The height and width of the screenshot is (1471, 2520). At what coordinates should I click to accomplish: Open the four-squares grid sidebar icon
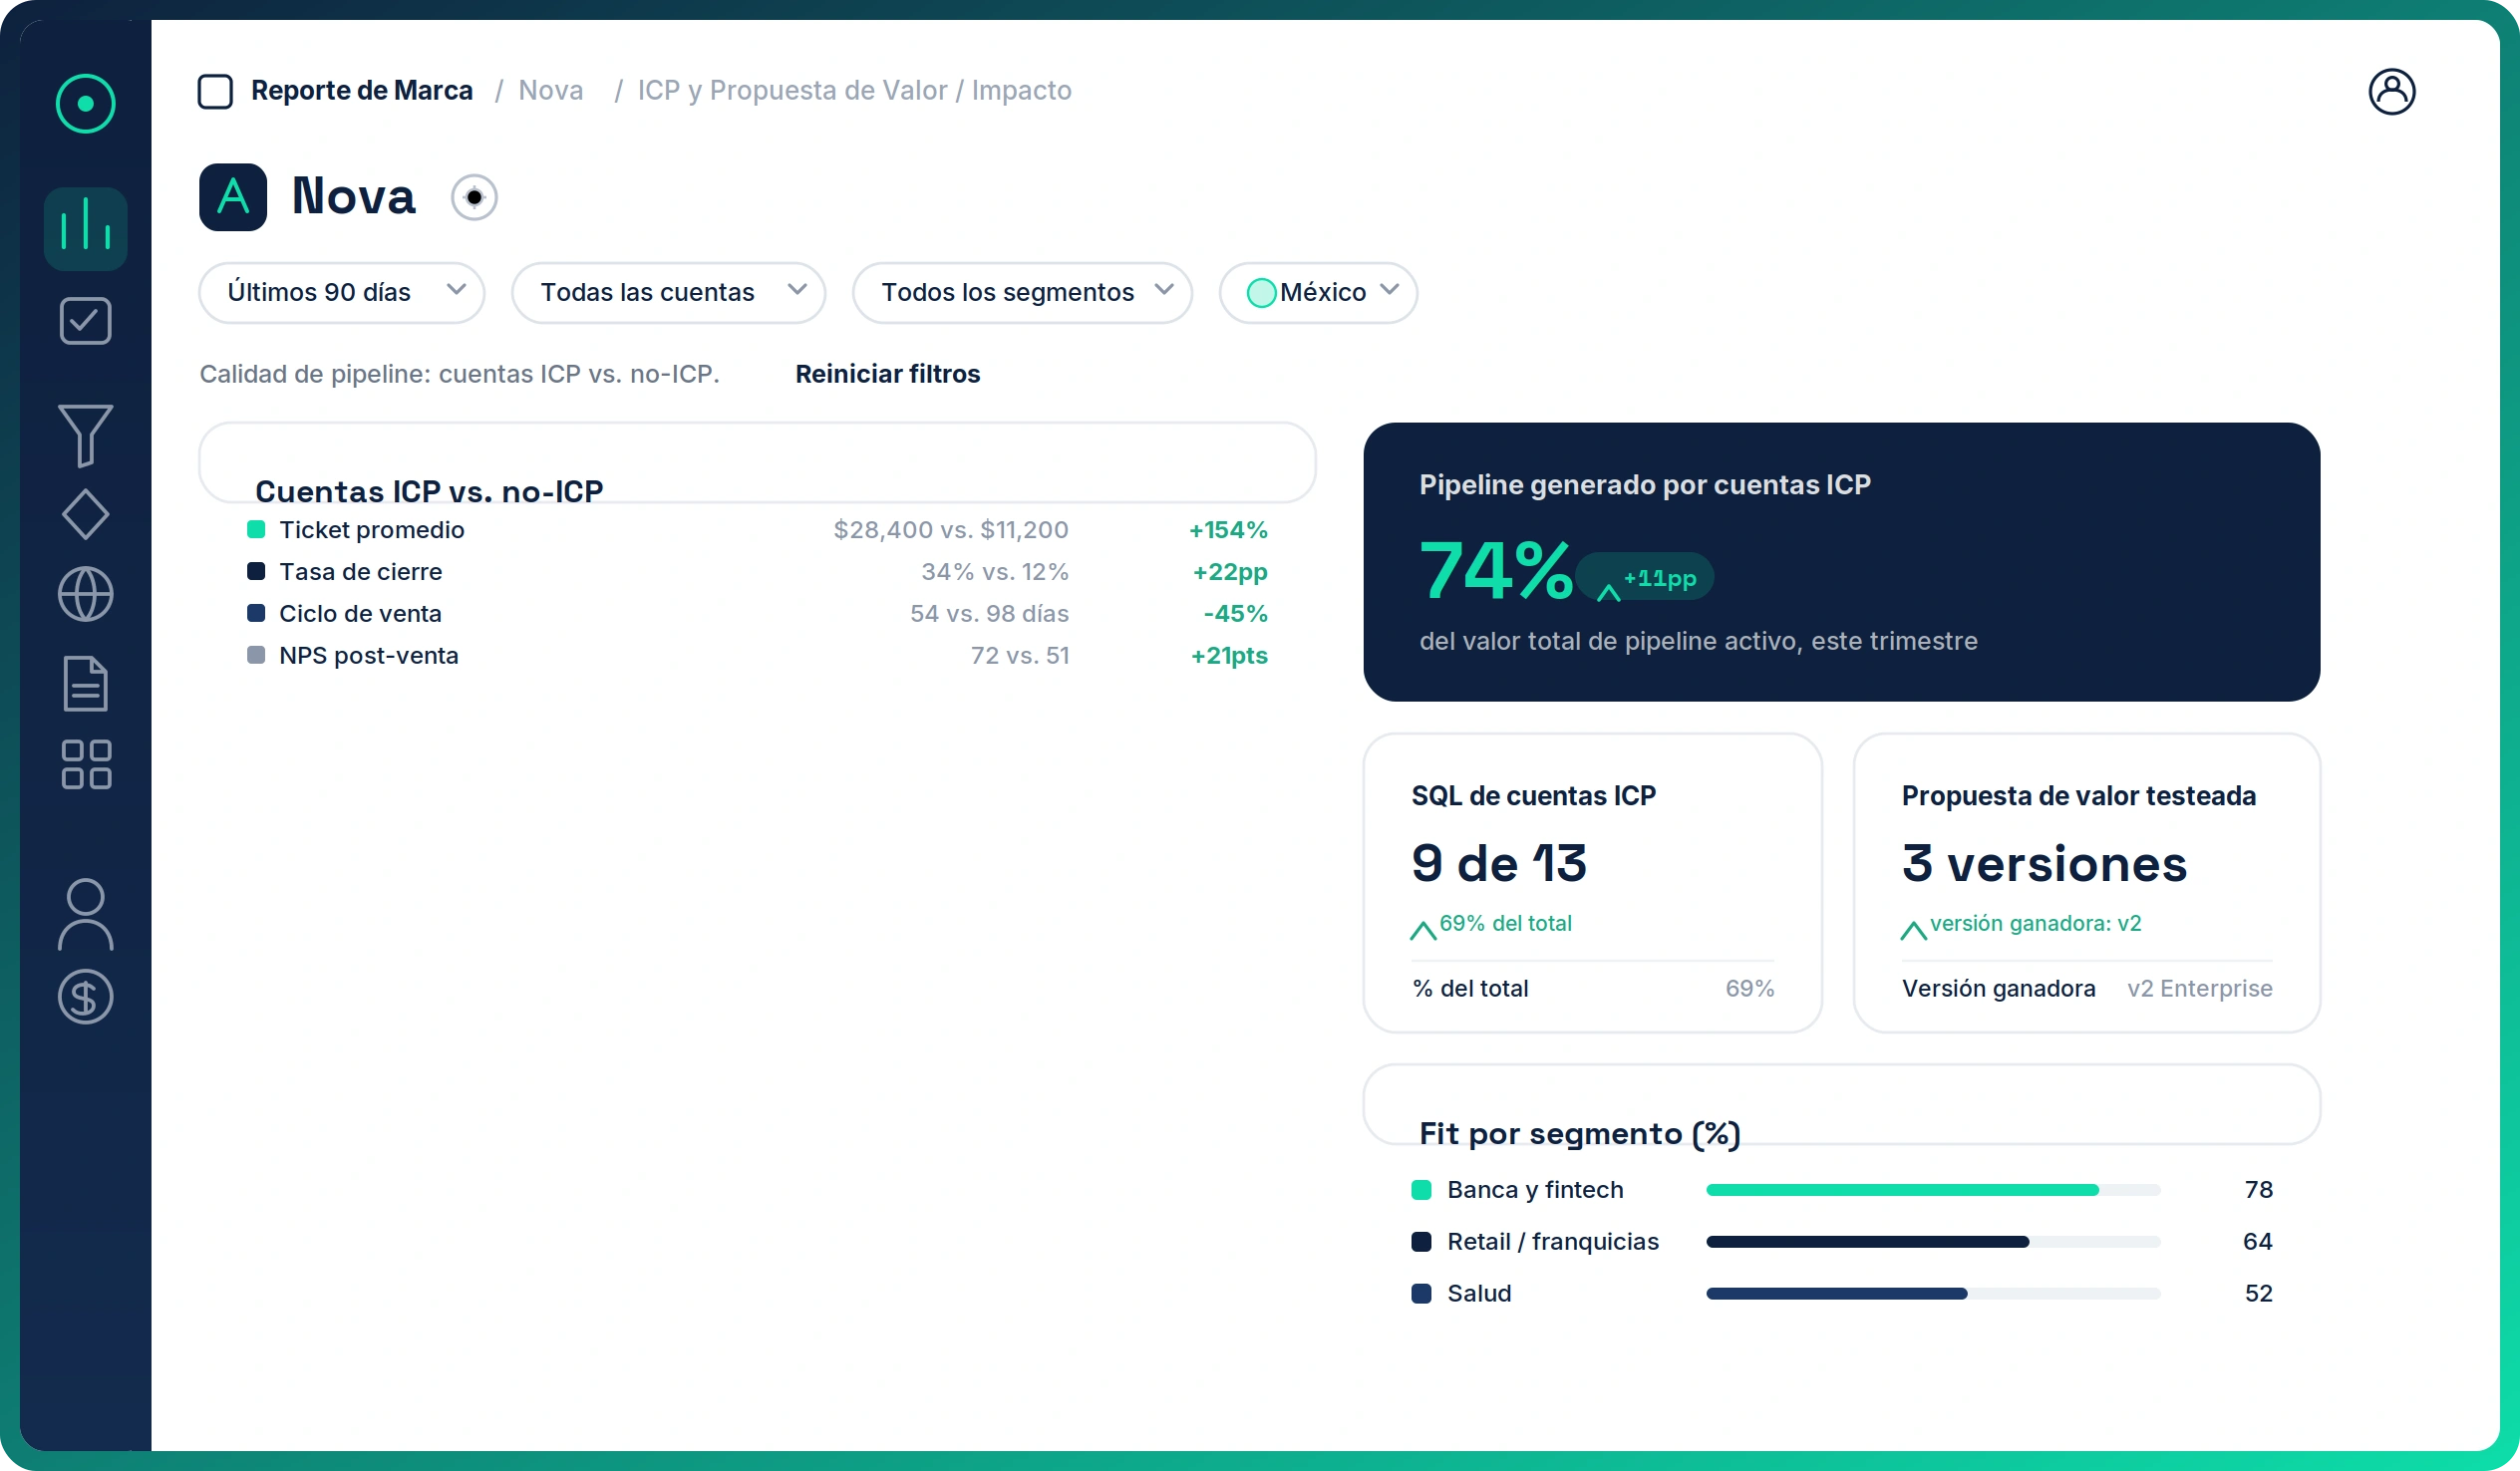click(85, 764)
